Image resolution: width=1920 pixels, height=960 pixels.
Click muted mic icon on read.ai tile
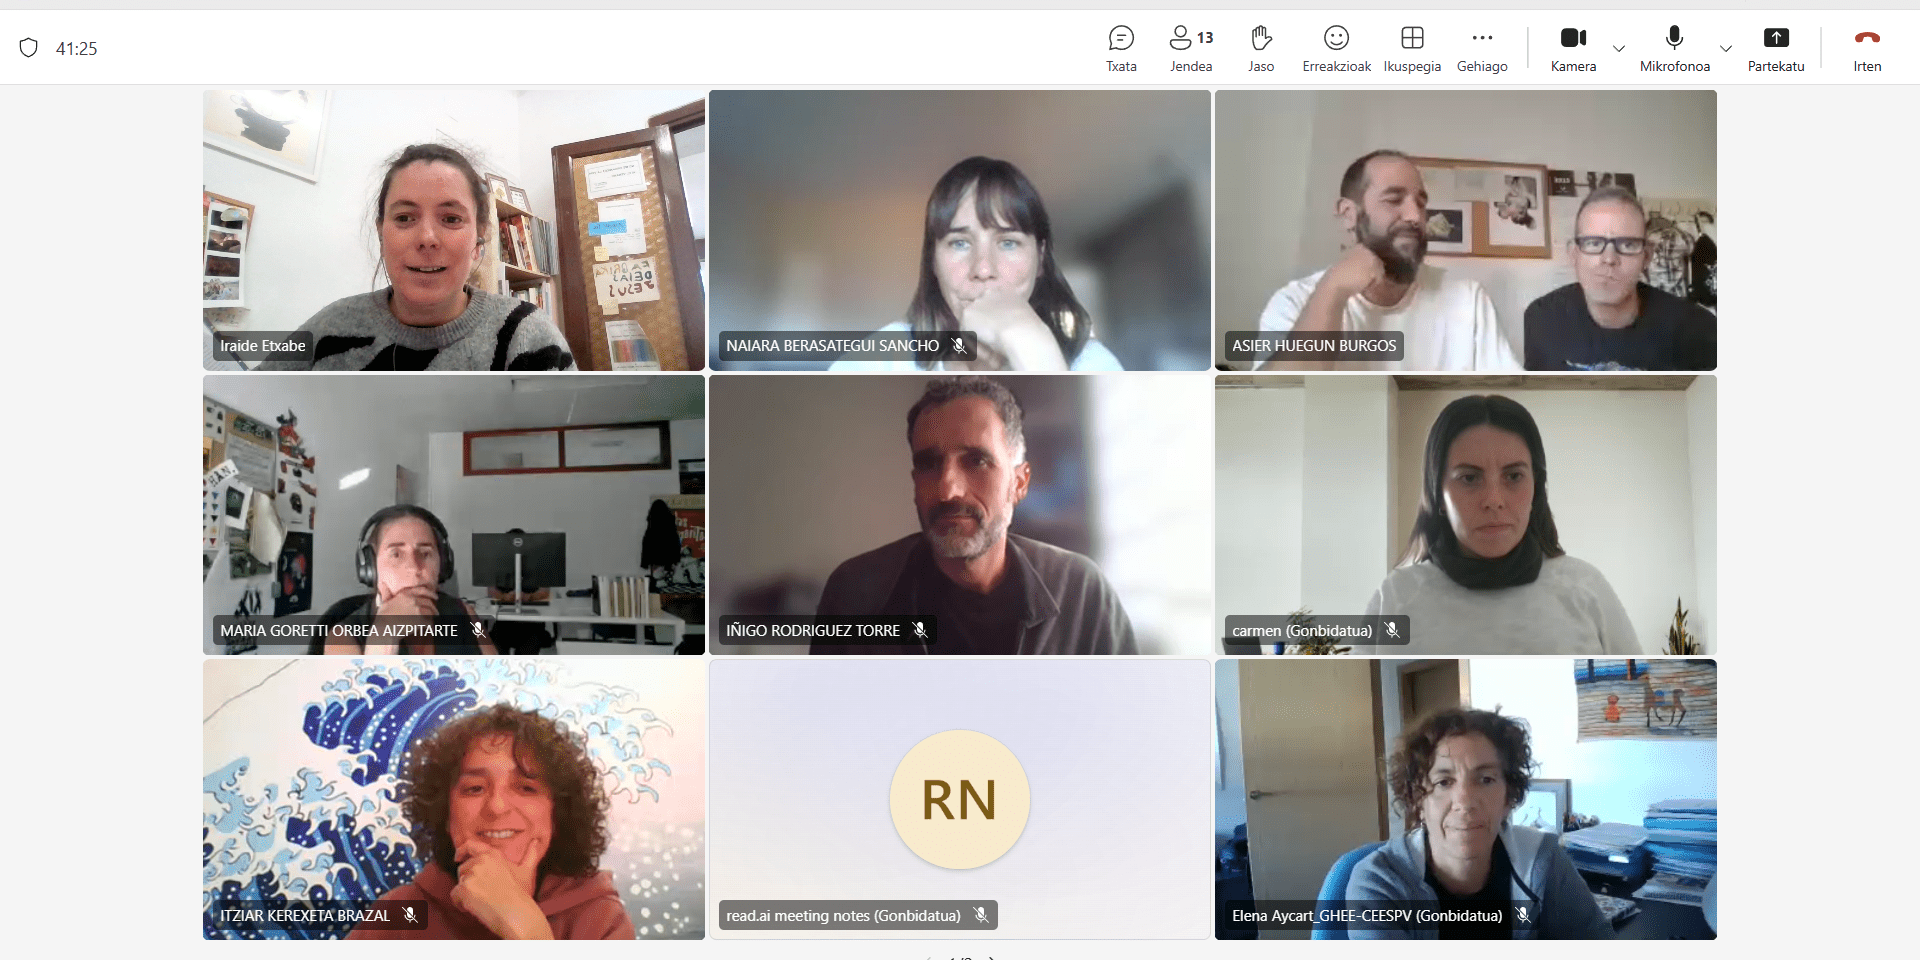point(981,915)
